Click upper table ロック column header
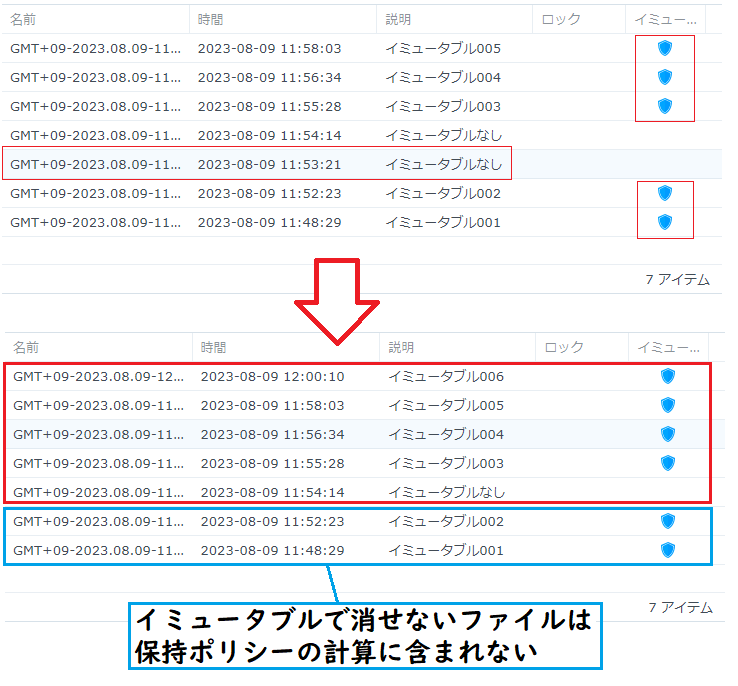This screenshot has width=738, height=686. (x=579, y=19)
